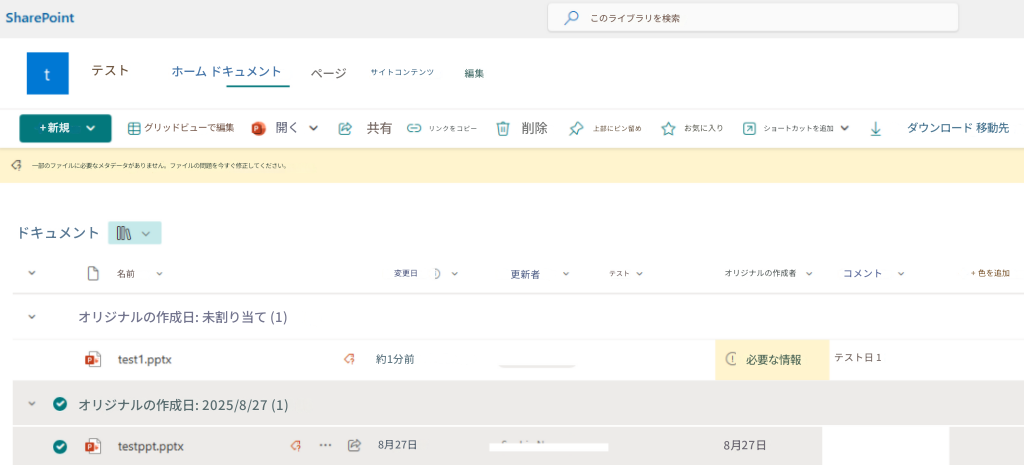Click the ダウンロード command
The width and height of the screenshot is (1024, 465).
point(939,128)
